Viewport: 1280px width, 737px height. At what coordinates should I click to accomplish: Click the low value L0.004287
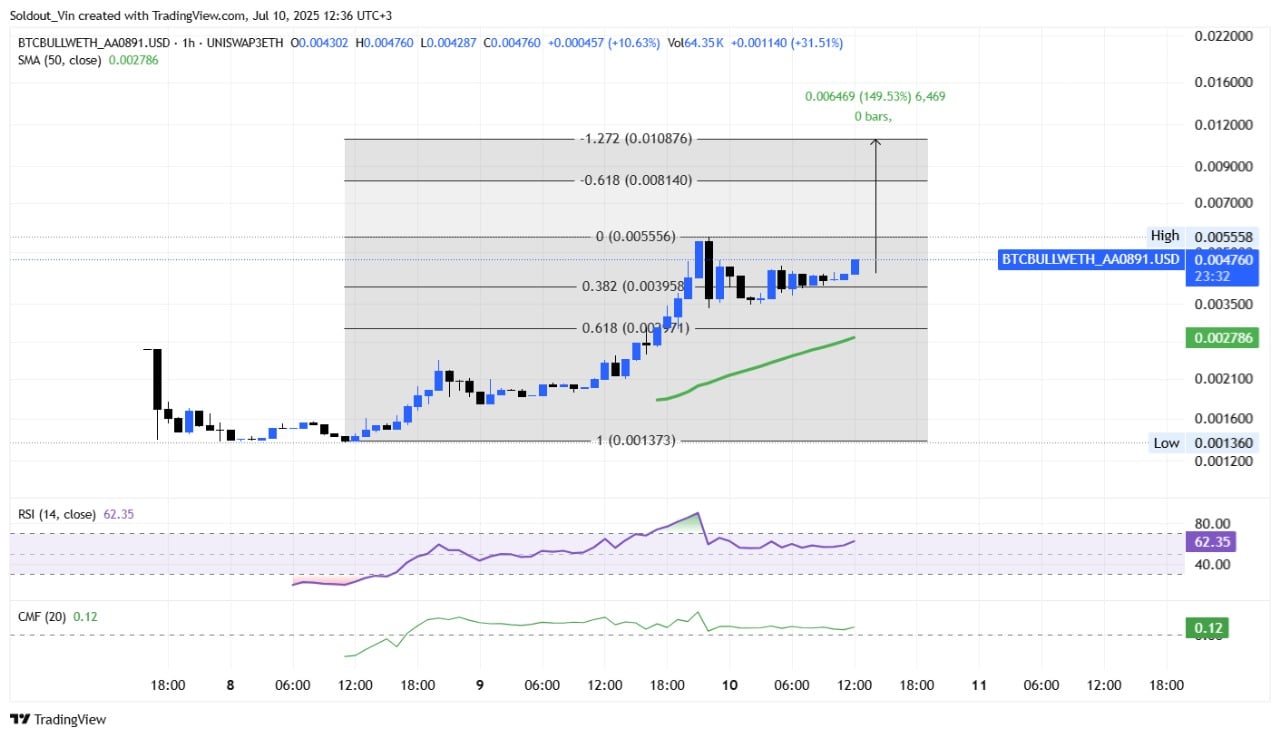coord(447,43)
